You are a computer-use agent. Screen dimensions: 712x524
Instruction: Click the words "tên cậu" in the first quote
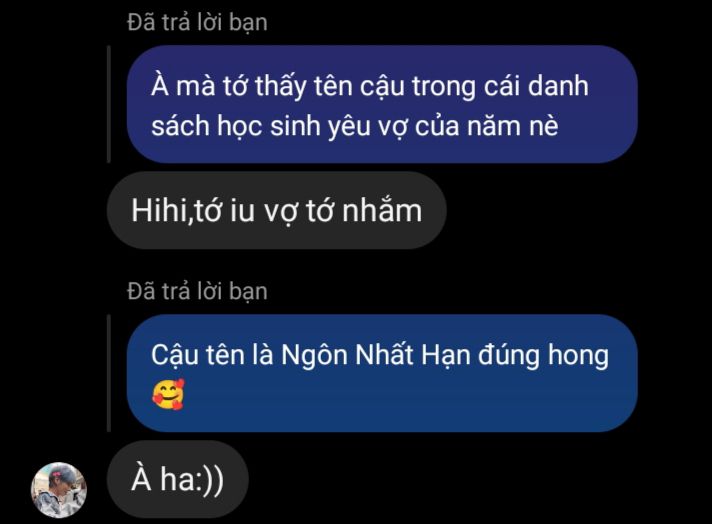pos(359,87)
